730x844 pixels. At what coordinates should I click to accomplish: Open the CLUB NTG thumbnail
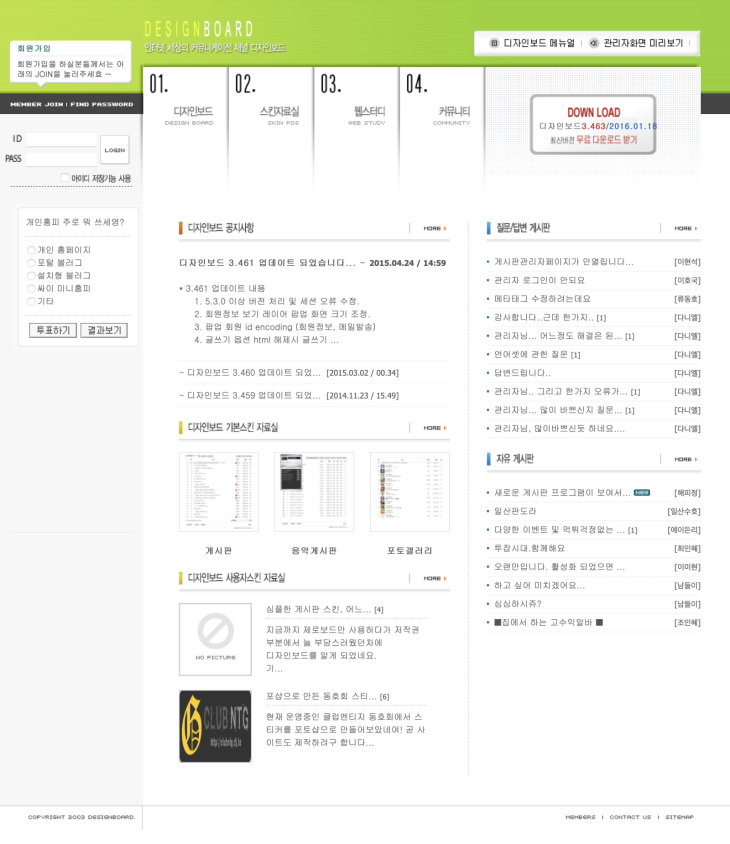[x=215, y=726]
